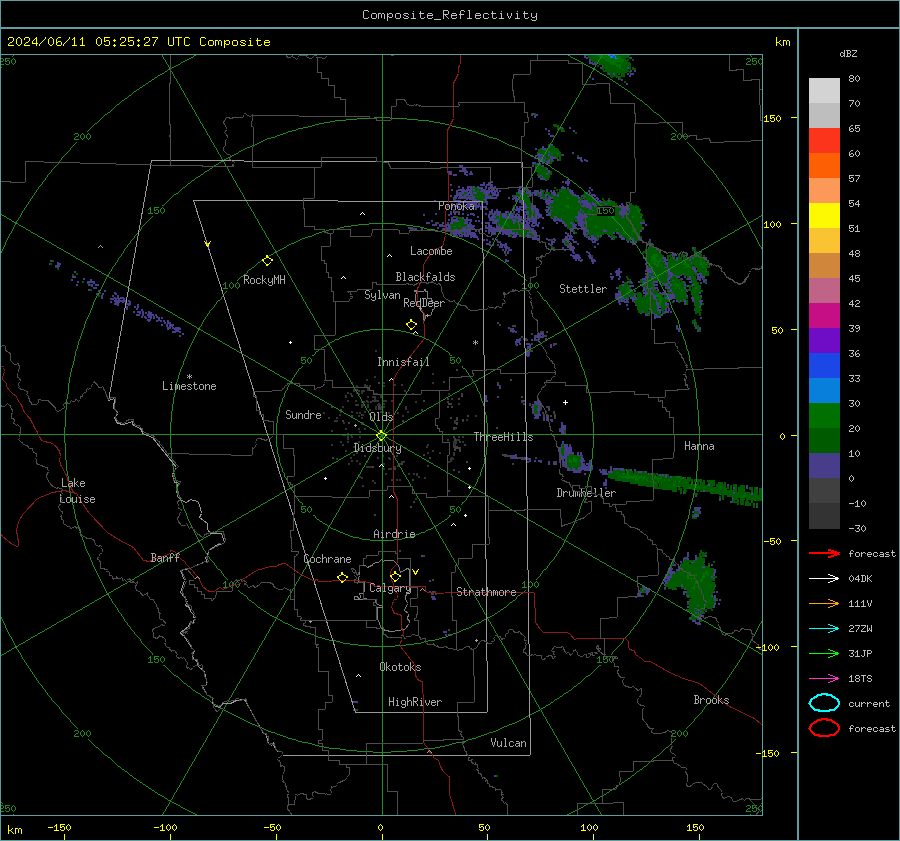Image resolution: width=900 pixels, height=841 pixels.
Task: Click the red forecast arrow in legend
Action: click(824, 553)
